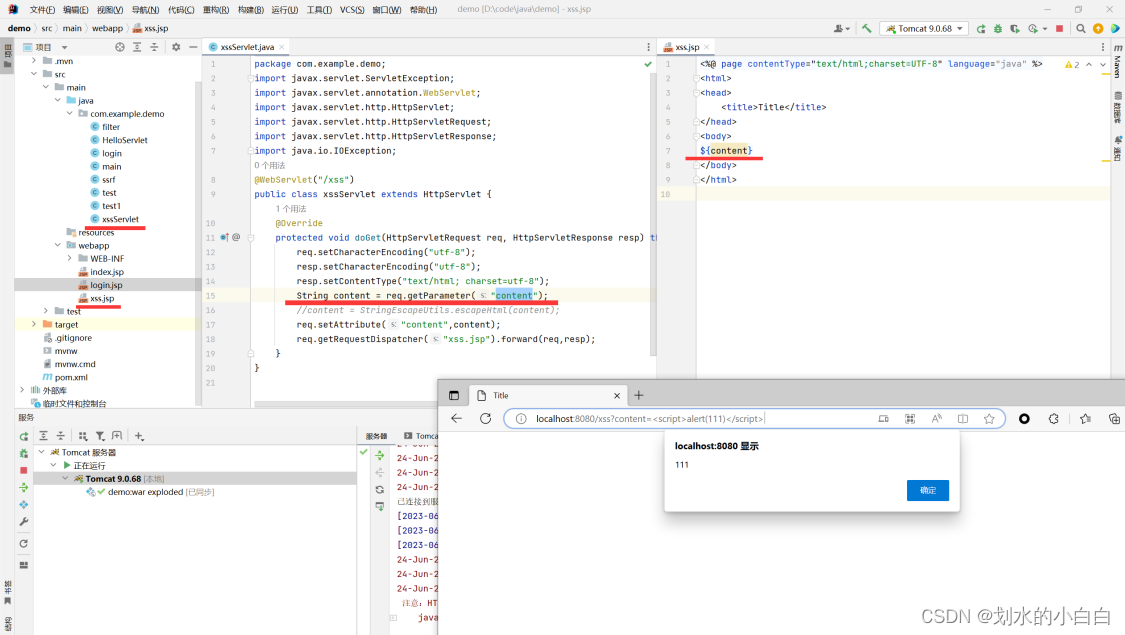The width and height of the screenshot is (1125, 635).
Task: Stop the server in the Services panel
Action: click(24, 470)
